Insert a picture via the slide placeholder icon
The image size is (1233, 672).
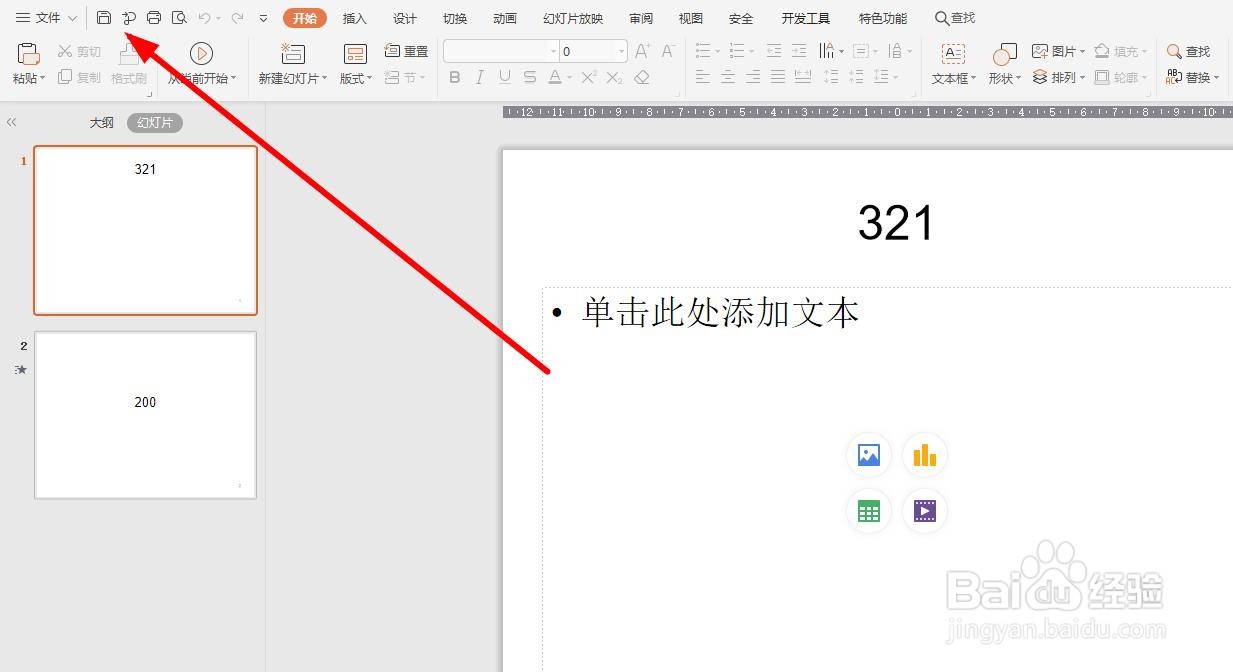tap(868, 455)
